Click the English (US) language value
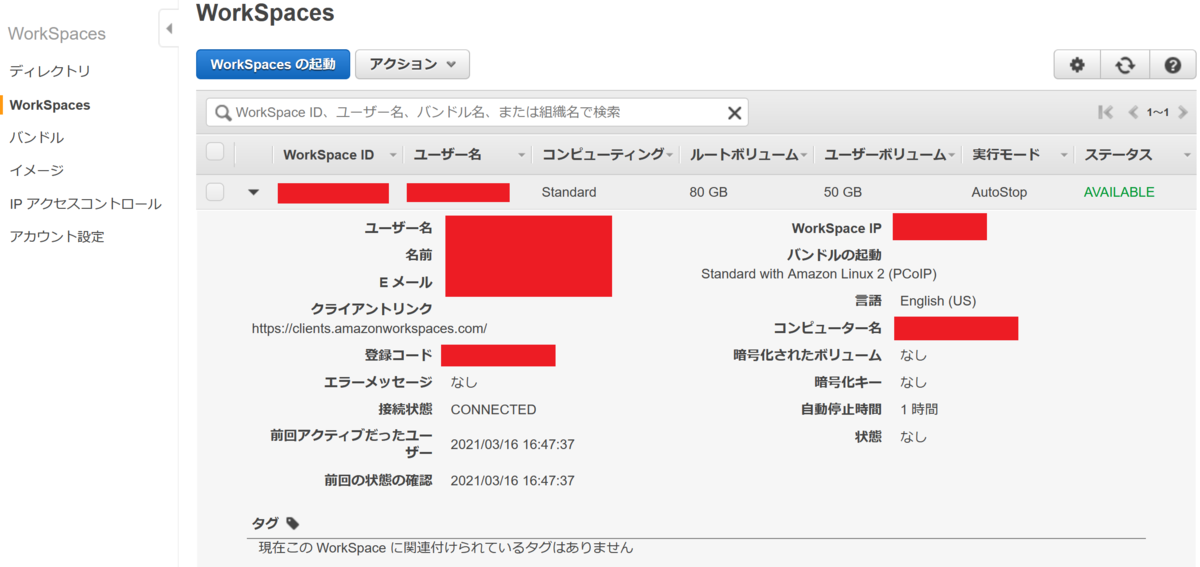1200x567 pixels. click(938, 300)
